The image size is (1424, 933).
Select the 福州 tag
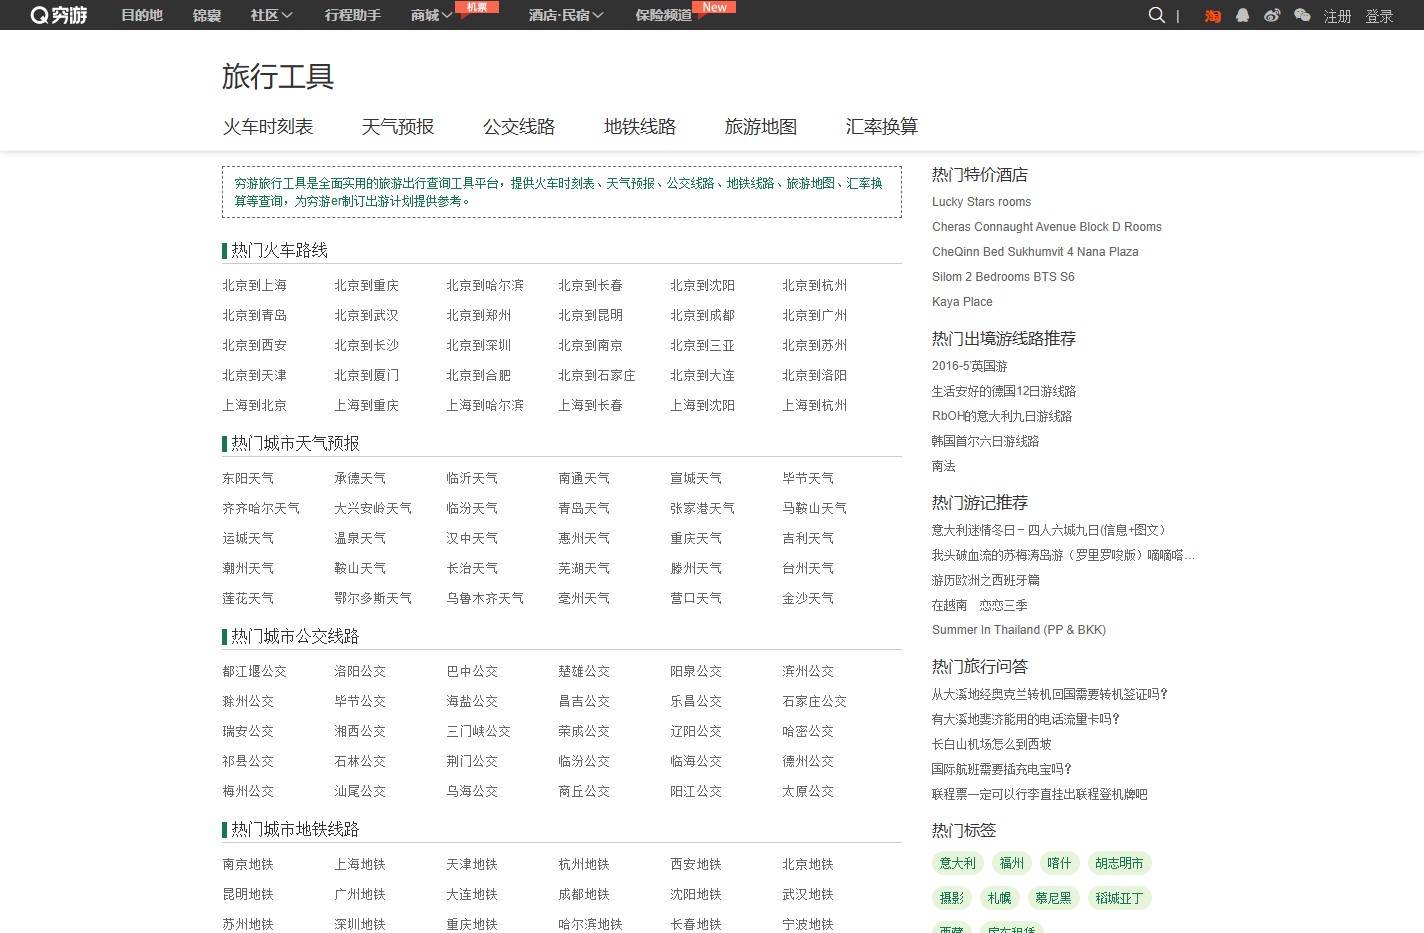(1012, 863)
